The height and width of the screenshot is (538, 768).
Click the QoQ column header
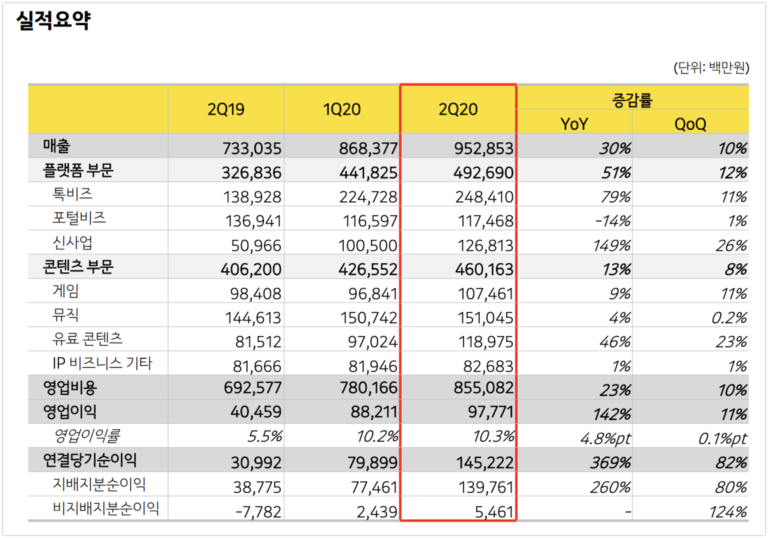690,123
